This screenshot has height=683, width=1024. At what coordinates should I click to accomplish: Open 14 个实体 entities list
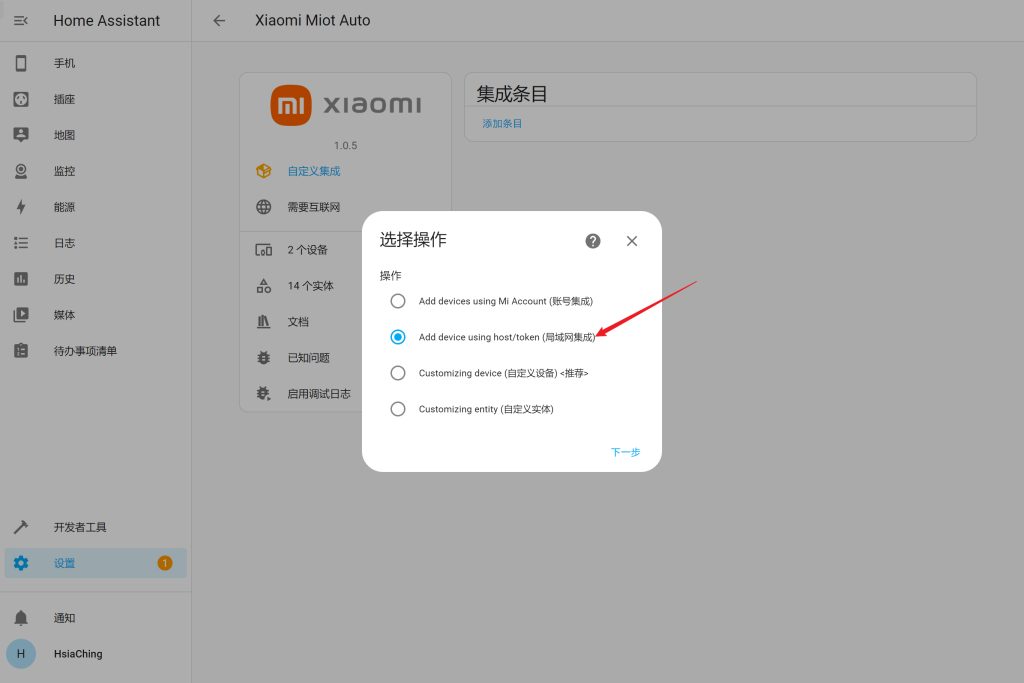pyautogui.click(x=310, y=286)
